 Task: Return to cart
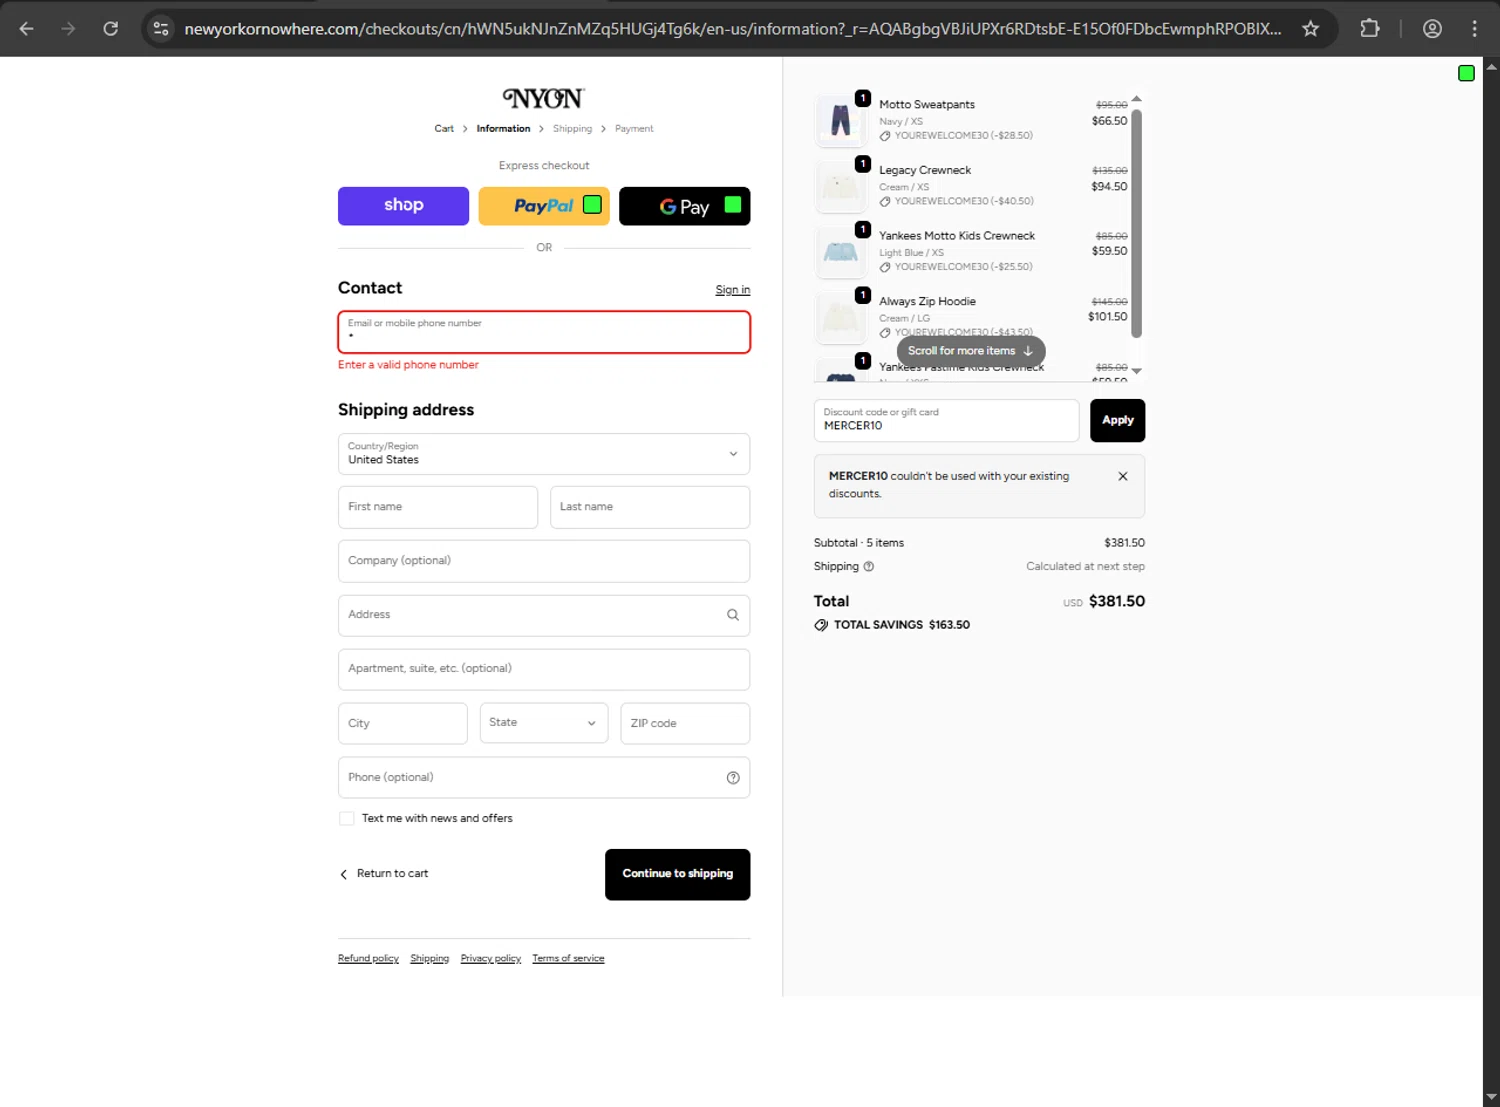click(x=384, y=874)
